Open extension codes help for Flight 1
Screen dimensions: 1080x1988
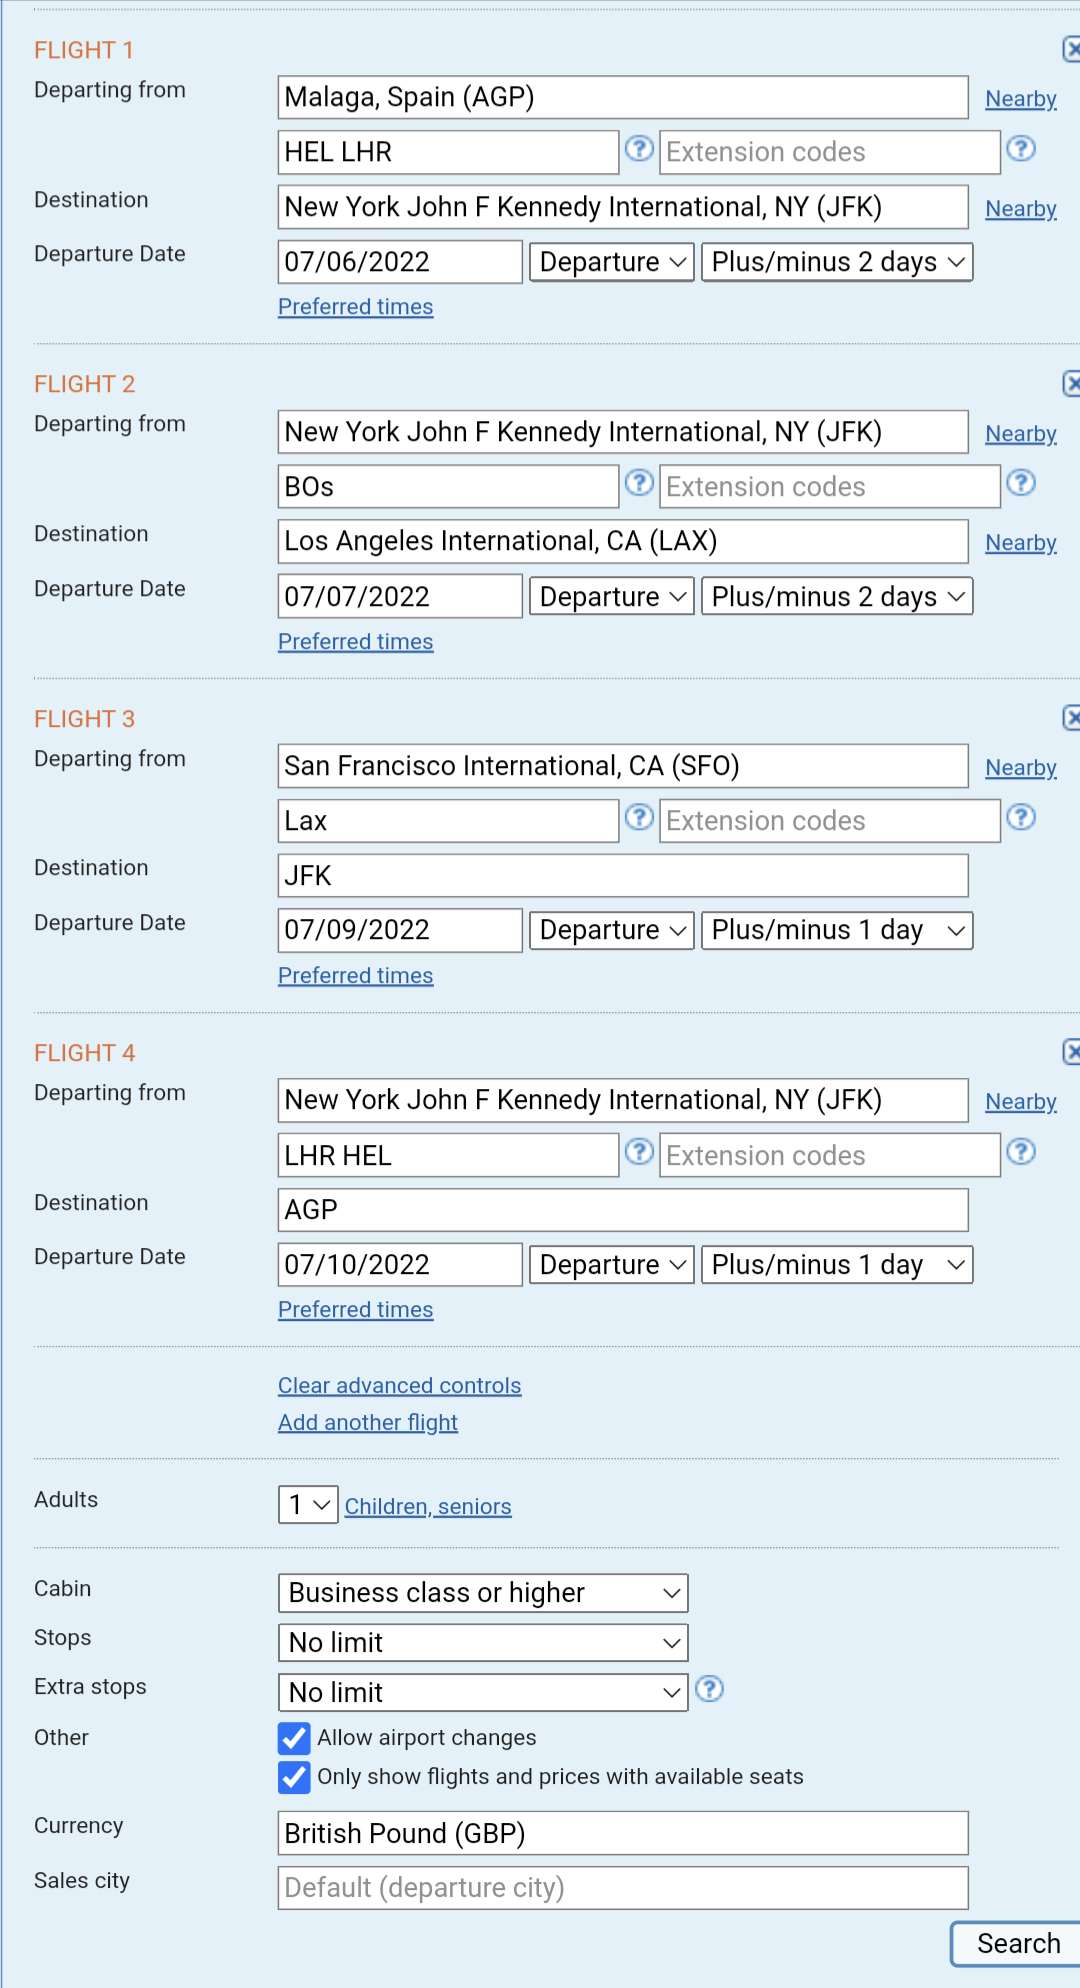pyautogui.click(x=1021, y=149)
